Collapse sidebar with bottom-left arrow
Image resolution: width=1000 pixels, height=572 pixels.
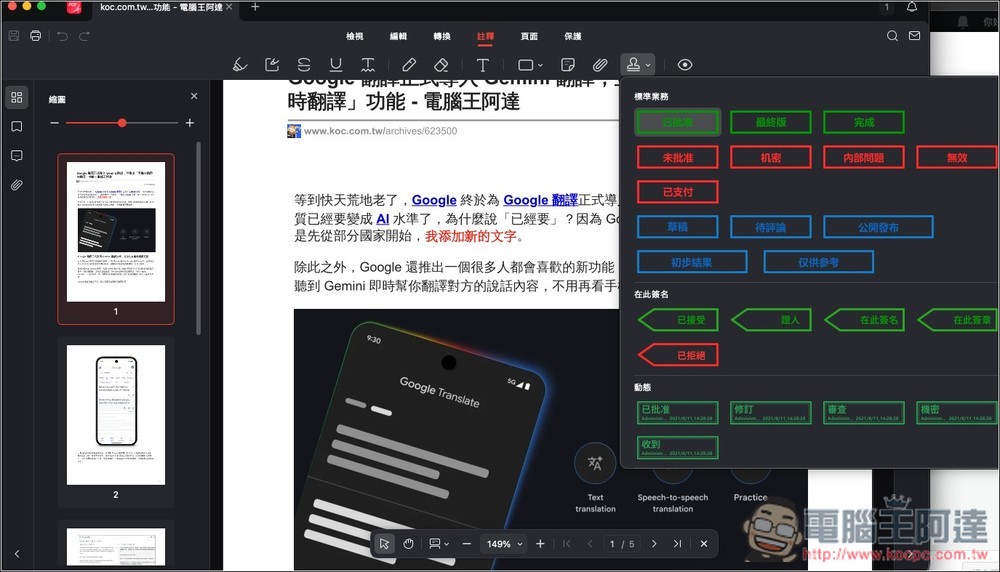pos(17,554)
